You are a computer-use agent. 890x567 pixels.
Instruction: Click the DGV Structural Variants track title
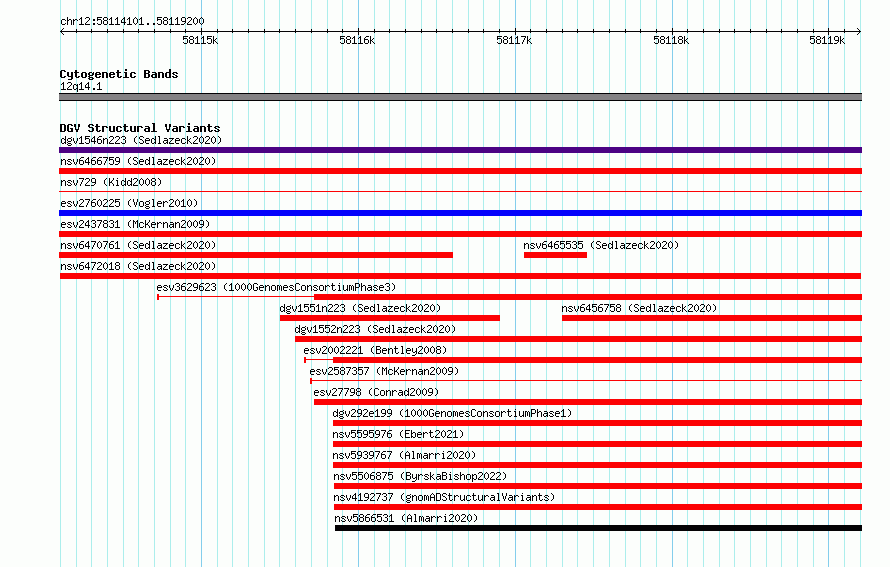coord(140,128)
